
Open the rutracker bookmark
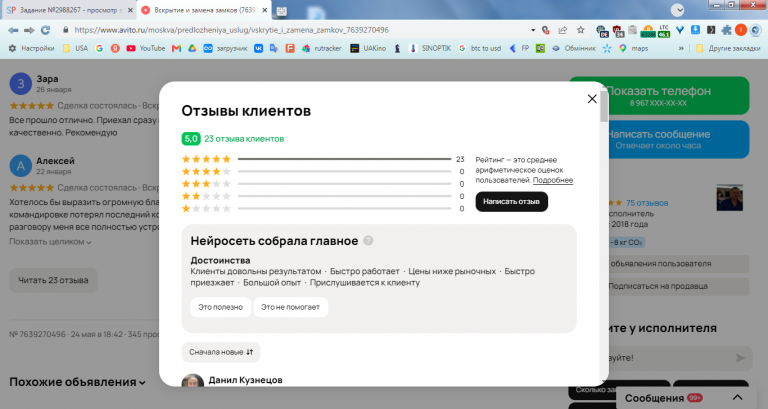tap(322, 48)
